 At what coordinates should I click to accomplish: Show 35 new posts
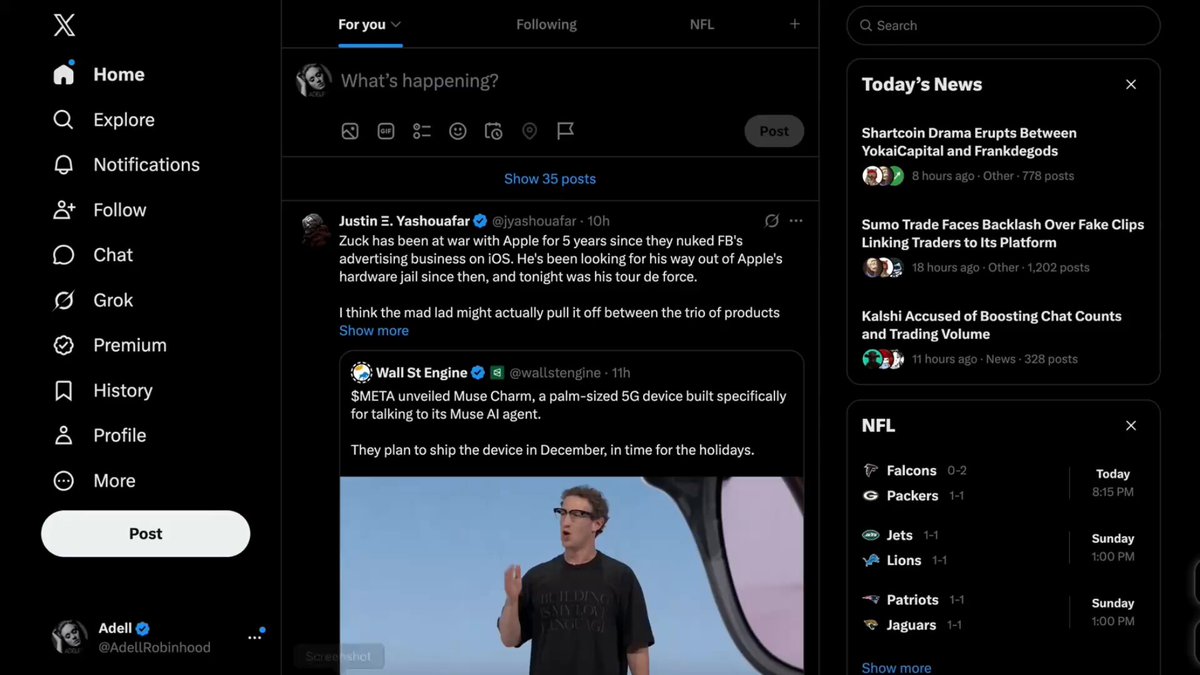click(x=550, y=179)
